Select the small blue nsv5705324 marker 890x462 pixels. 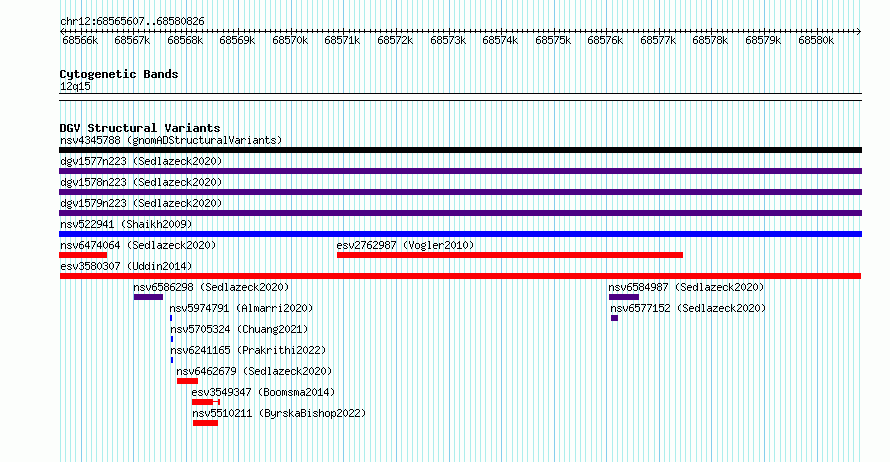coord(172,339)
